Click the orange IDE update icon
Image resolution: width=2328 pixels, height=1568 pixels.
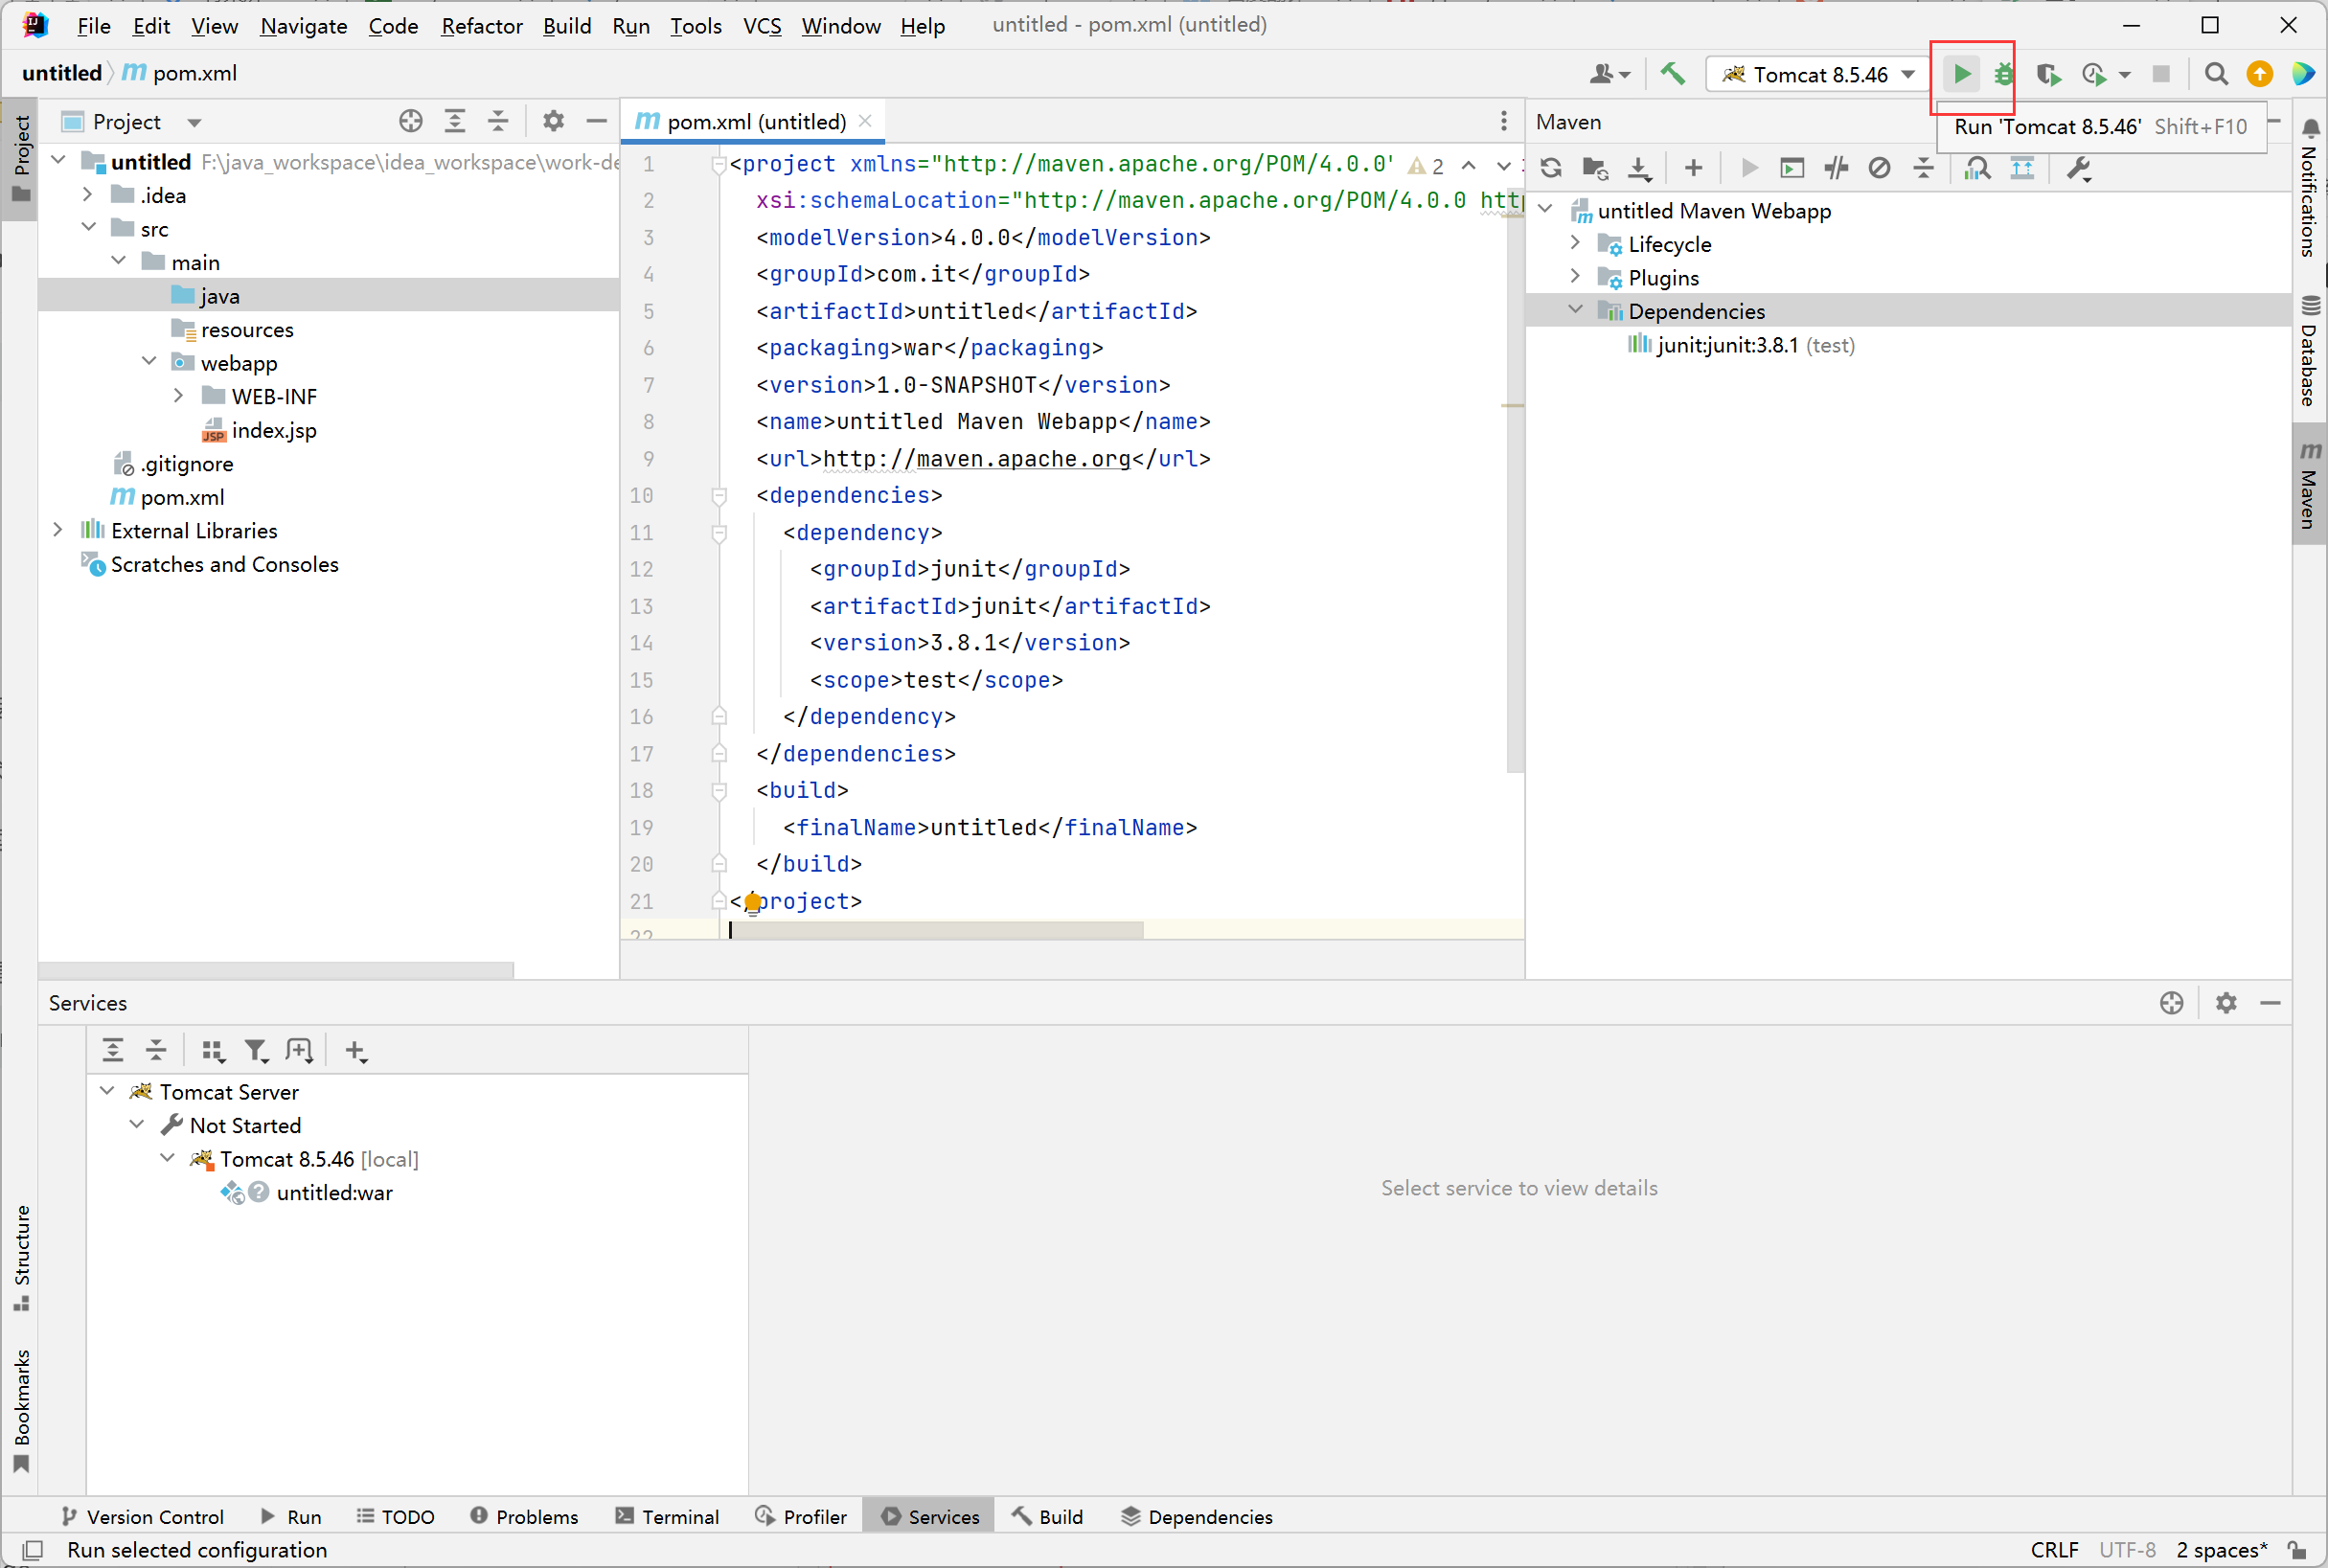click(x=2259, y=74)
